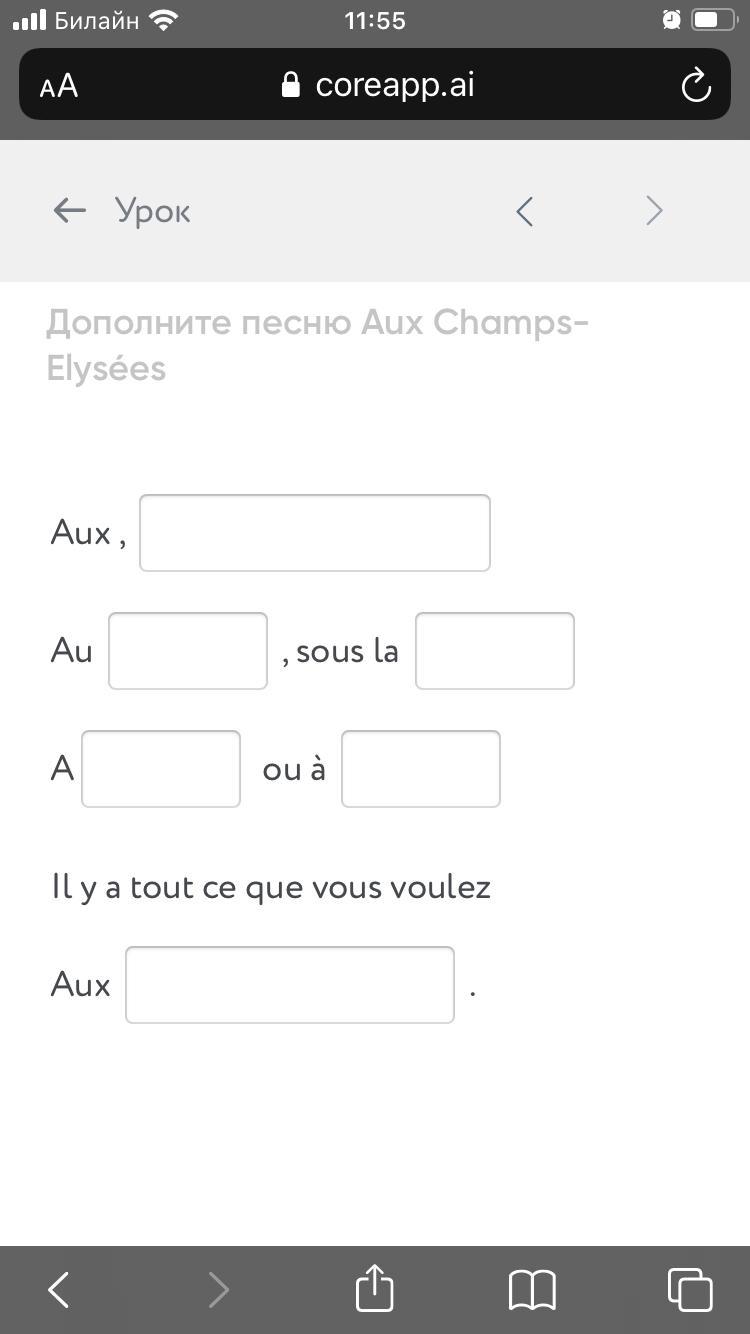Show open Safari tabs
The image size is (750, 1334).
(690, 1290)
